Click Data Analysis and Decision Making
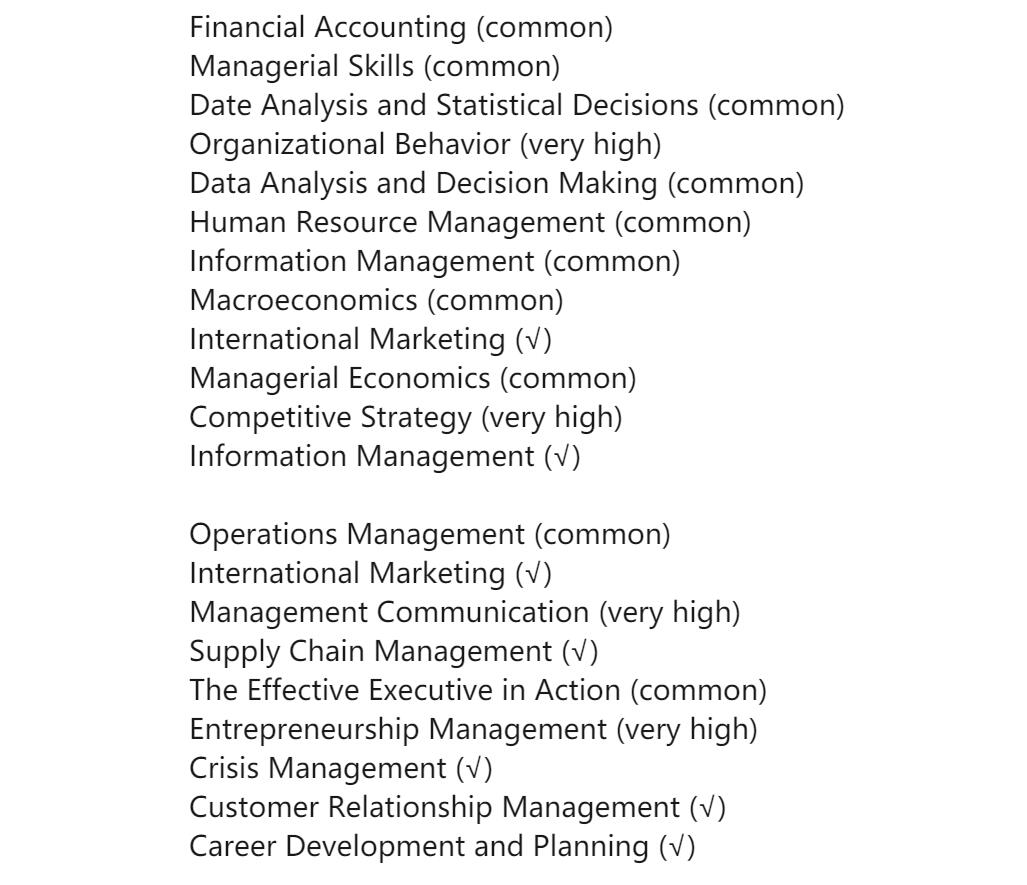Viewport: 1027px width, 885px height. pyautogui.click(x=496, y=183)
